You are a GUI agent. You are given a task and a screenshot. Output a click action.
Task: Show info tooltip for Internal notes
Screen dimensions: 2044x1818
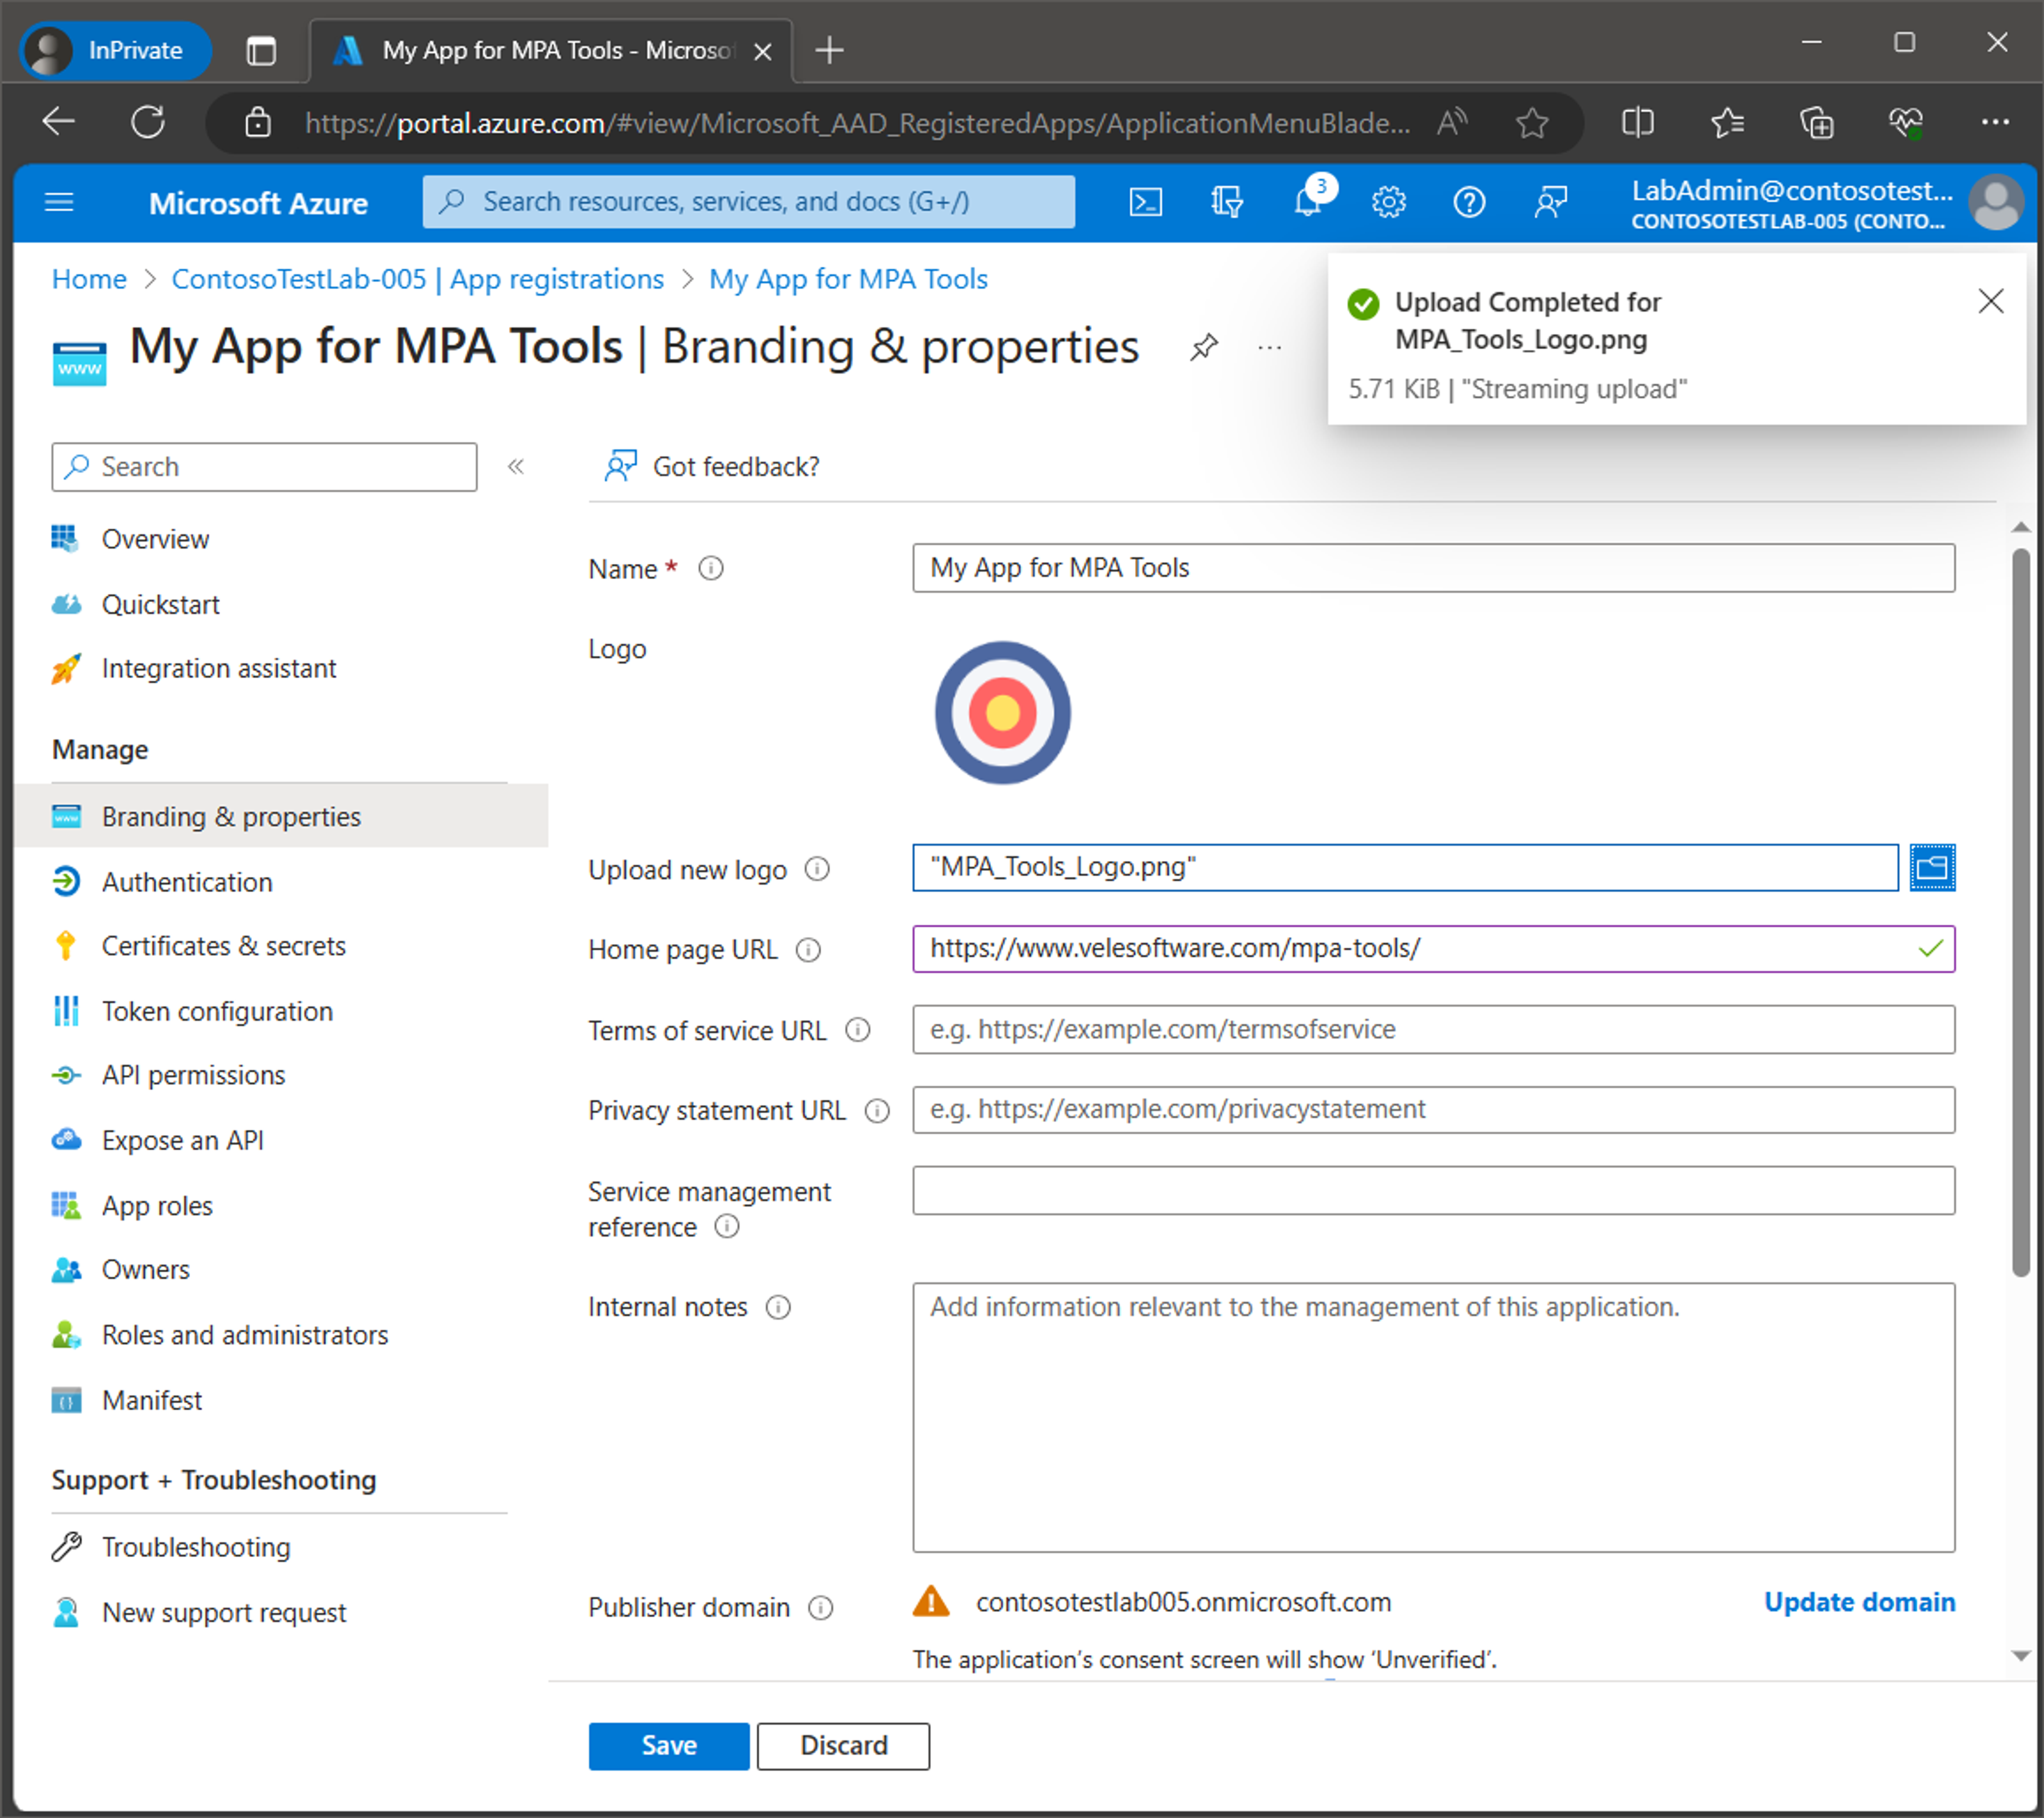click(x=778, y=1307)
